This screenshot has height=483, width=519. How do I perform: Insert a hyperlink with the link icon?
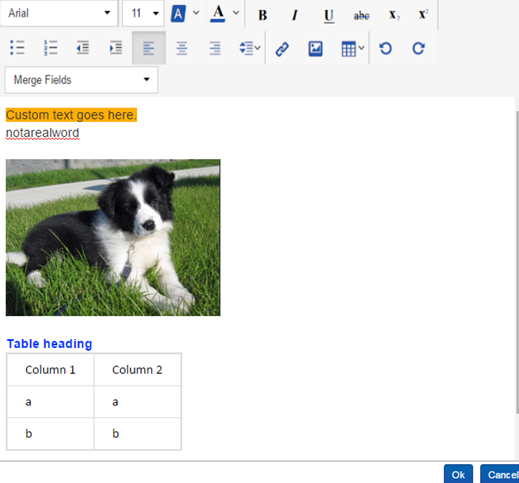[x=282, y=49]
